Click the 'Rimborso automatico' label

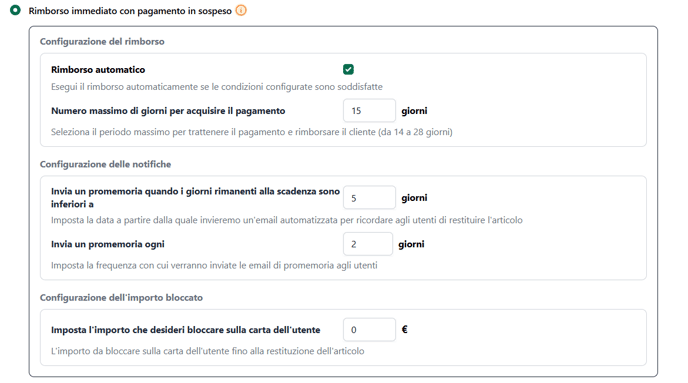(x=98, y=70)
